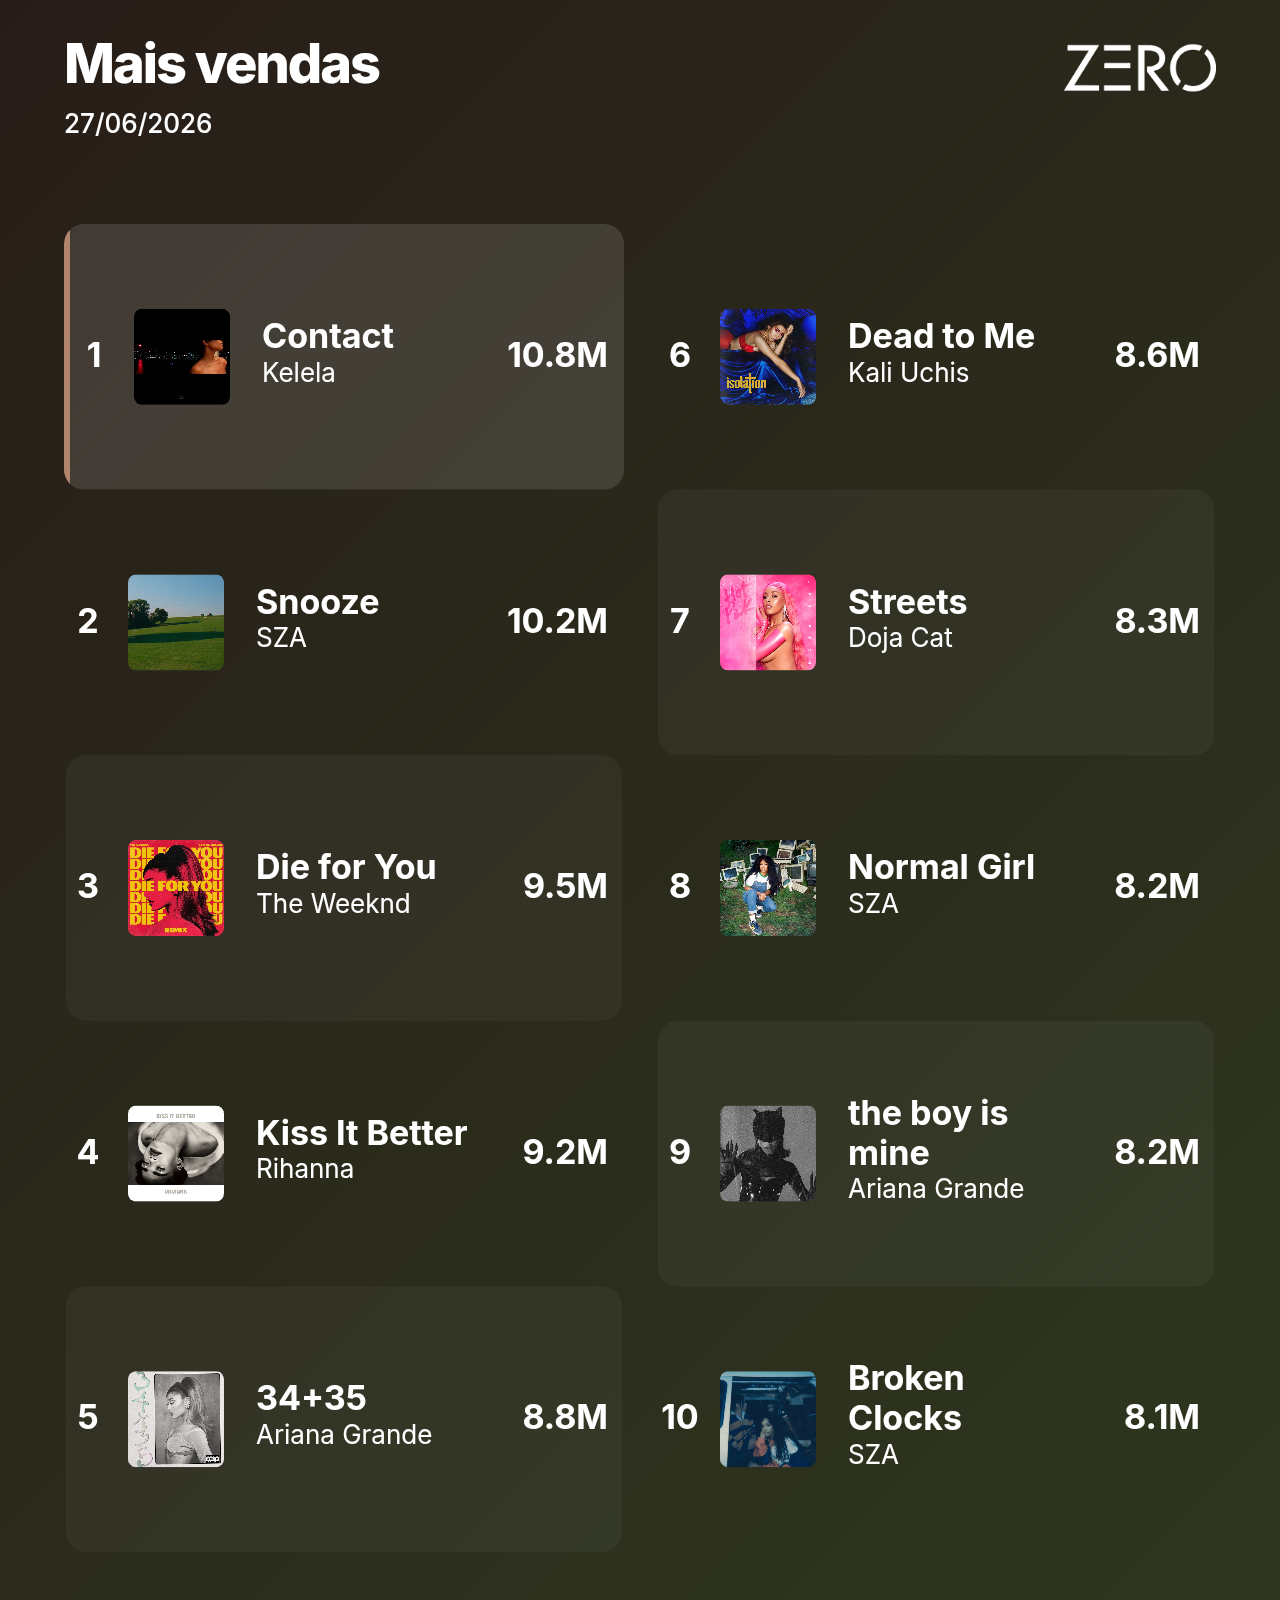Select the Normal Girl cover thumbnail

(x=768, y=888)
